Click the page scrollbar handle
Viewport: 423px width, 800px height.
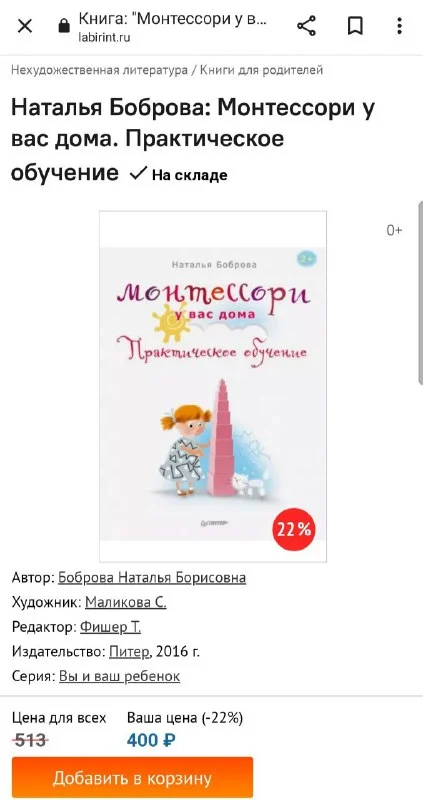click(x=420, y=292)
